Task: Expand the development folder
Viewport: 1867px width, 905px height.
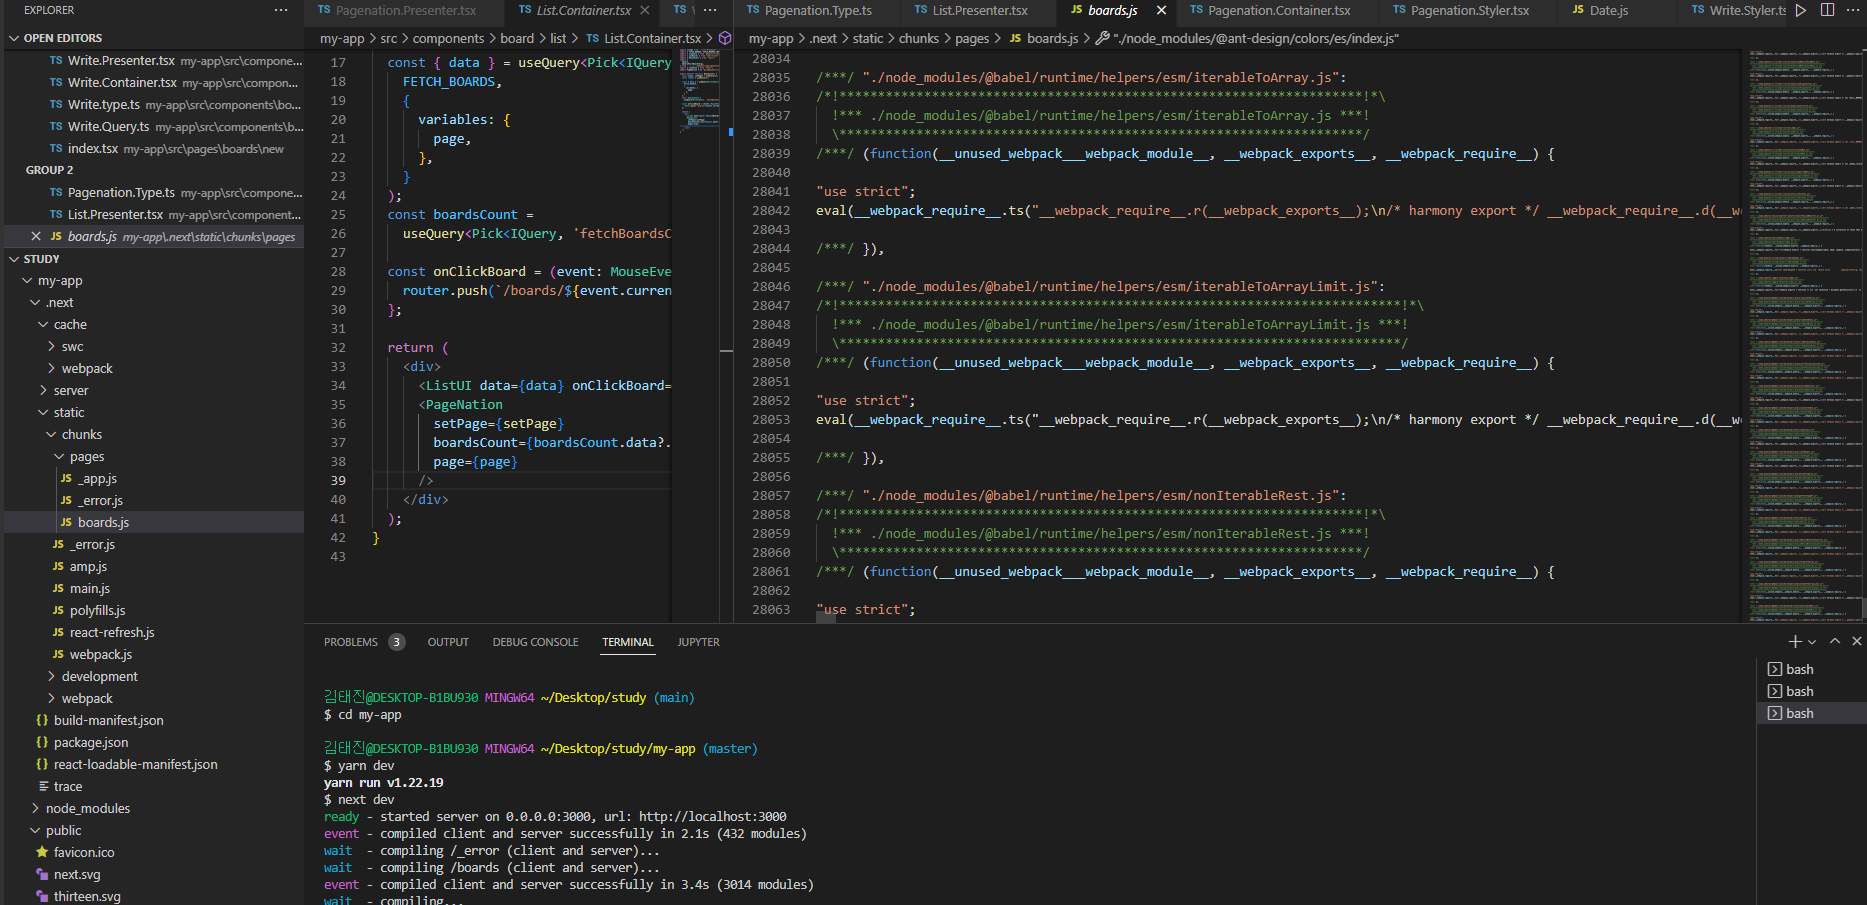Action: 52,677
